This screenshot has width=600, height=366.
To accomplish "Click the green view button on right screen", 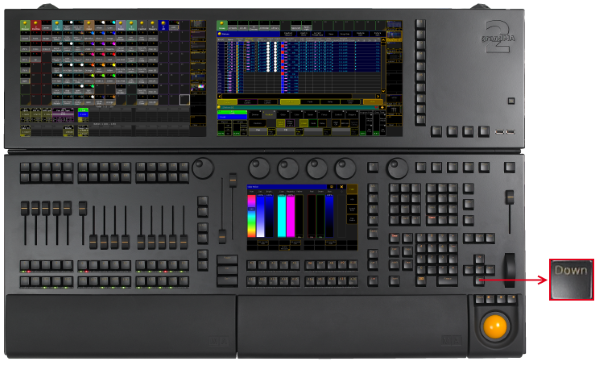I will tap(222, 26).
